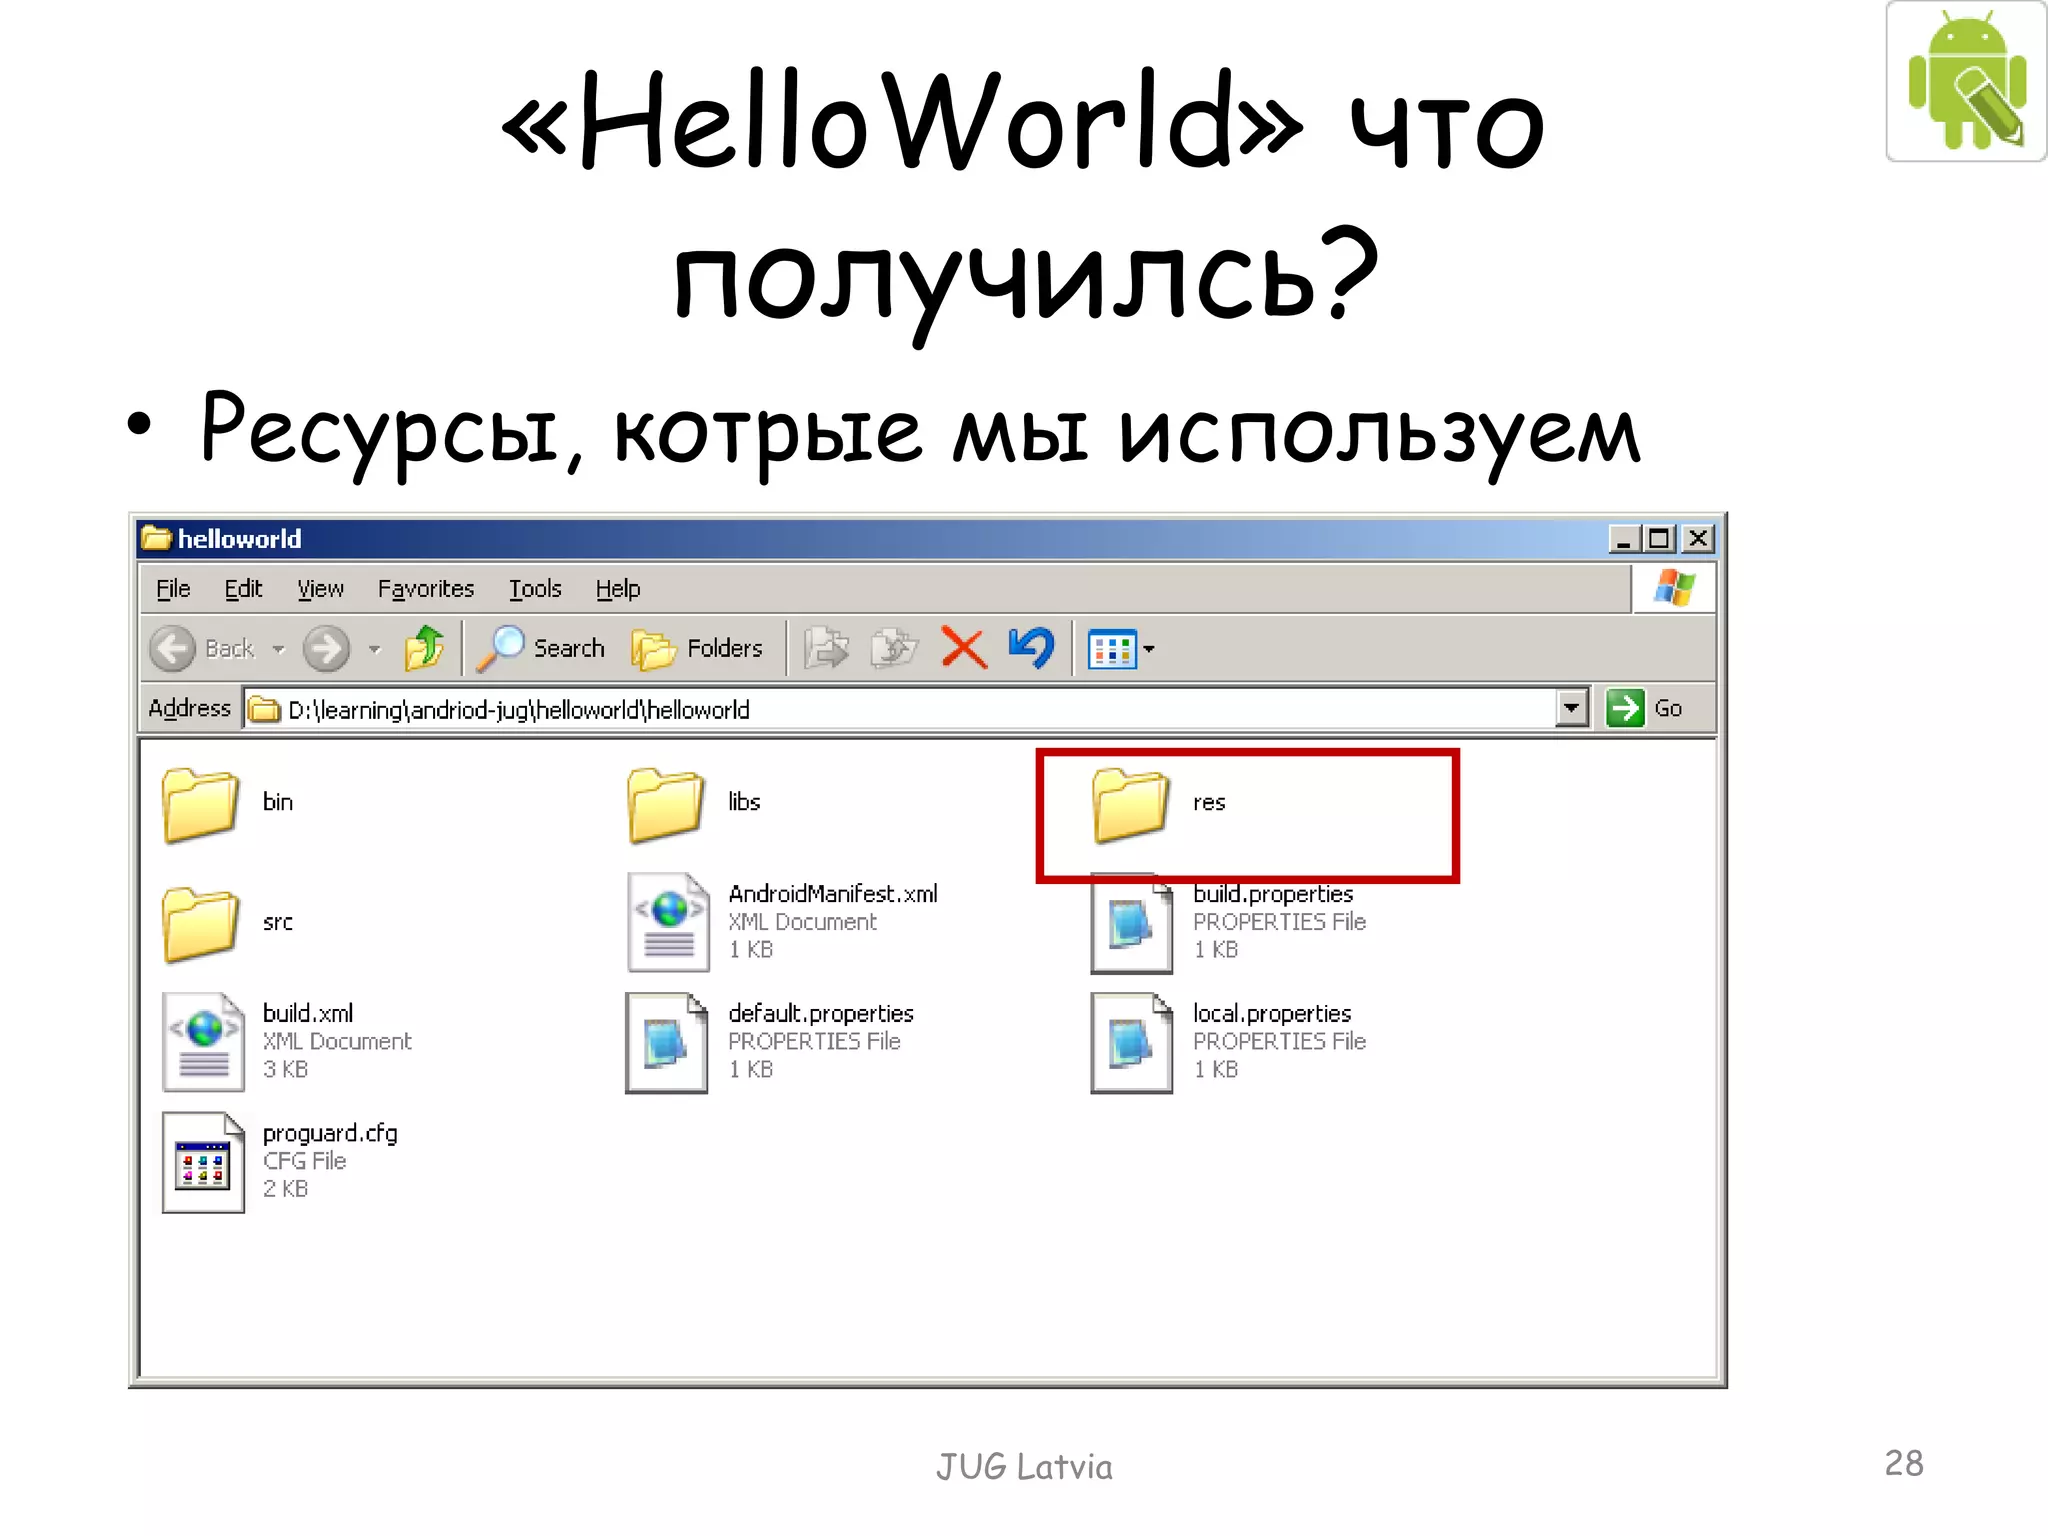Open the Forward history dropdown arrow

coord(374,649)
